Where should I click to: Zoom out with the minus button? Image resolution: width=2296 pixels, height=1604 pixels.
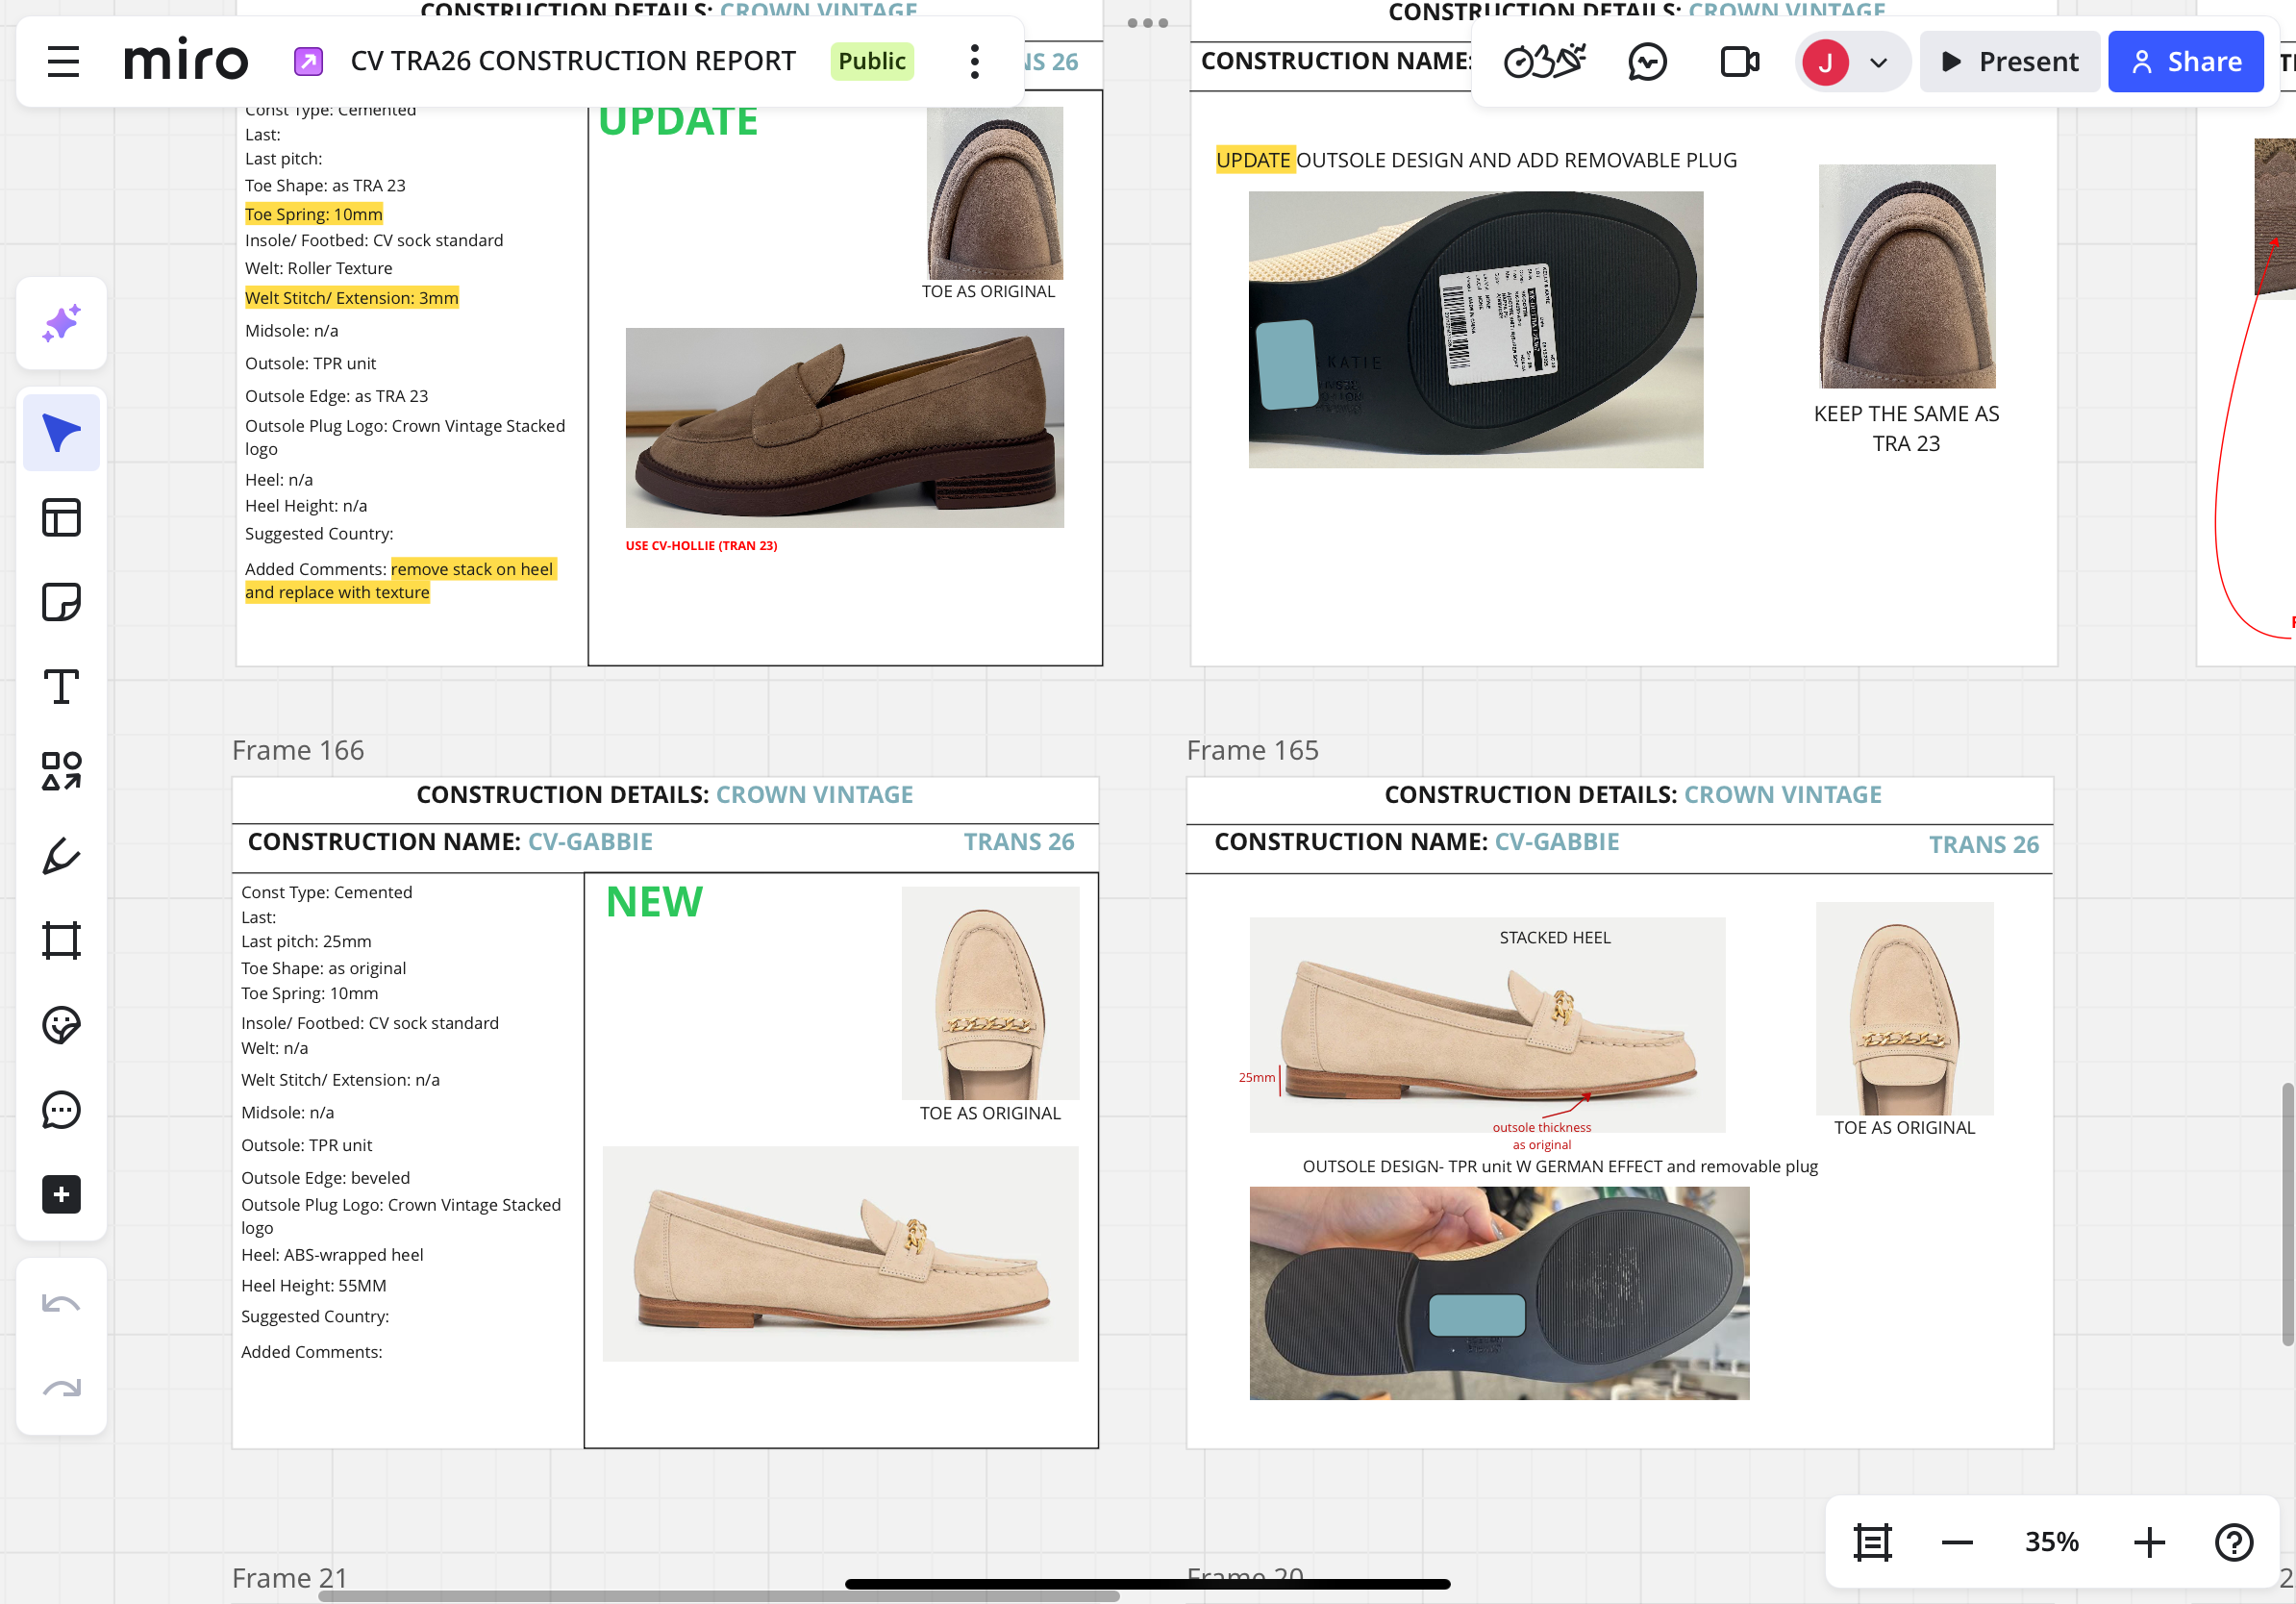tap(1956, 1542)
